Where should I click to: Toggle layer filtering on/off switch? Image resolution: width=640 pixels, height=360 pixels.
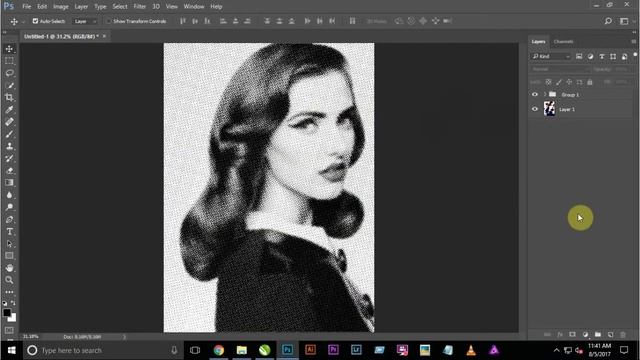pos(635,55)
